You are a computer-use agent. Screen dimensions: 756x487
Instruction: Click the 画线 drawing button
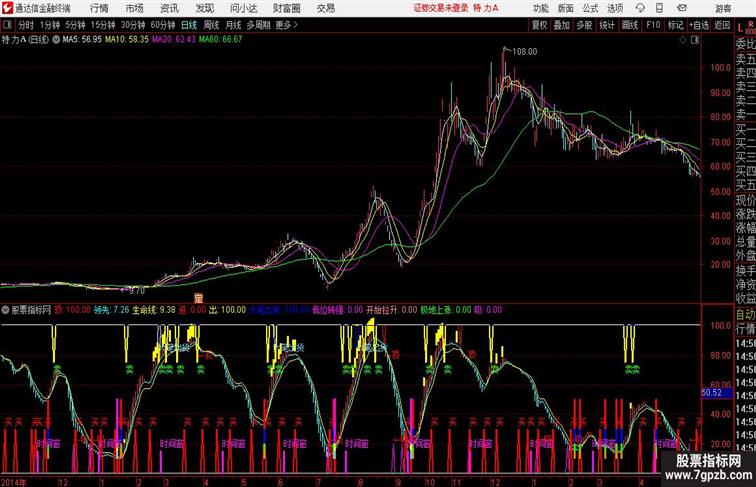(630, 25)
